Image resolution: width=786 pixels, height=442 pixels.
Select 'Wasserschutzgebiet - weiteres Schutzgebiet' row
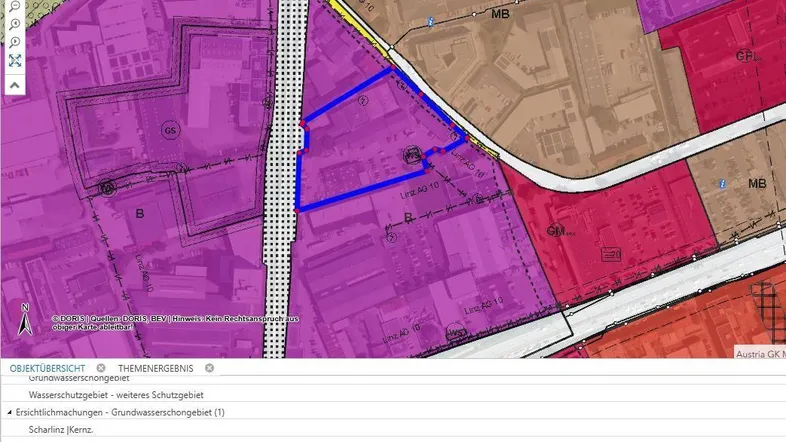click(393, 395)
